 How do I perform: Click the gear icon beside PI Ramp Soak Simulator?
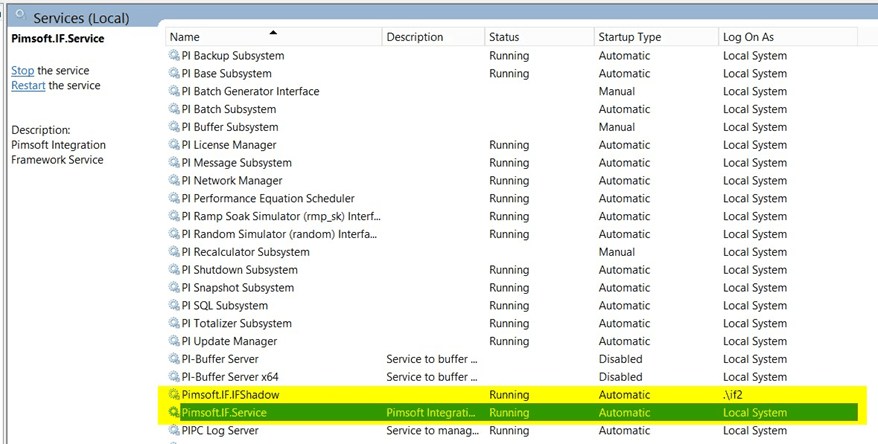coord(174,216)
